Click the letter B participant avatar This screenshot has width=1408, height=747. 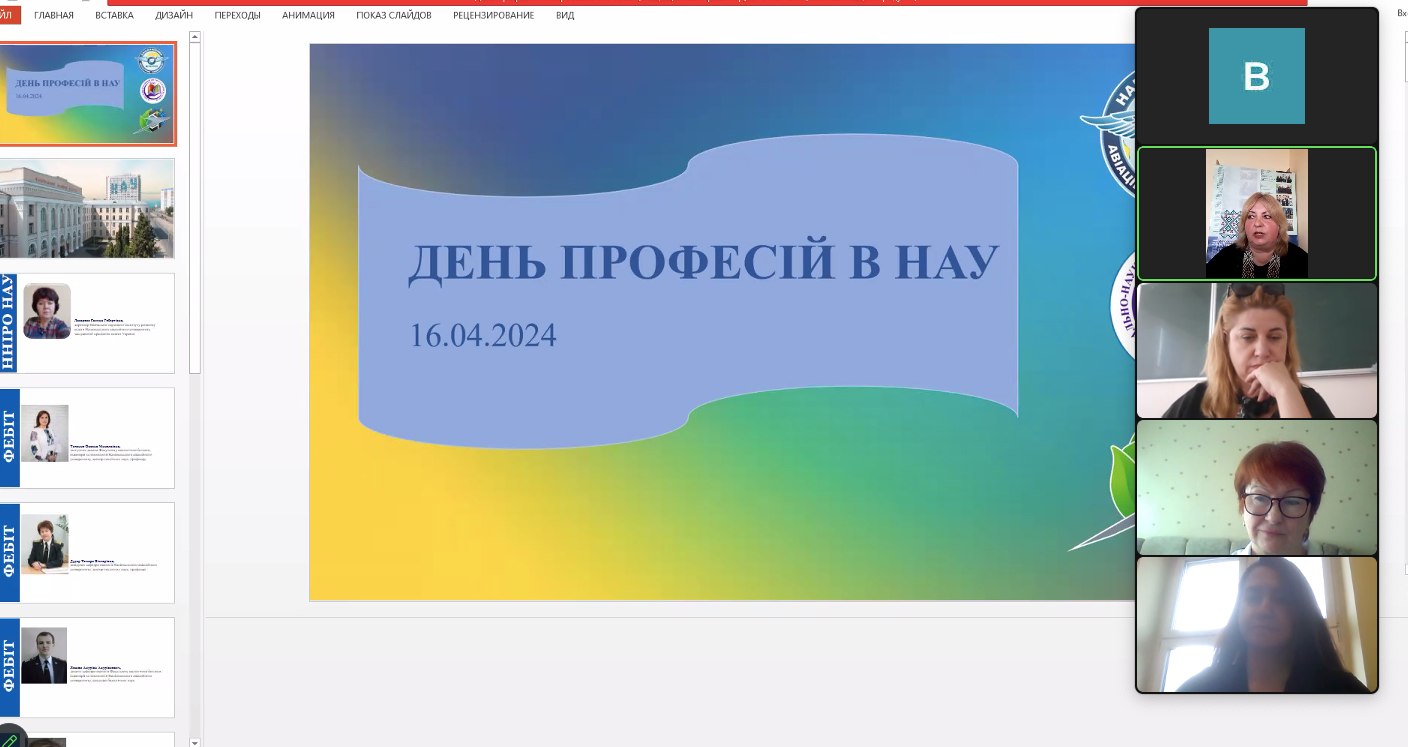point(1256,76)
